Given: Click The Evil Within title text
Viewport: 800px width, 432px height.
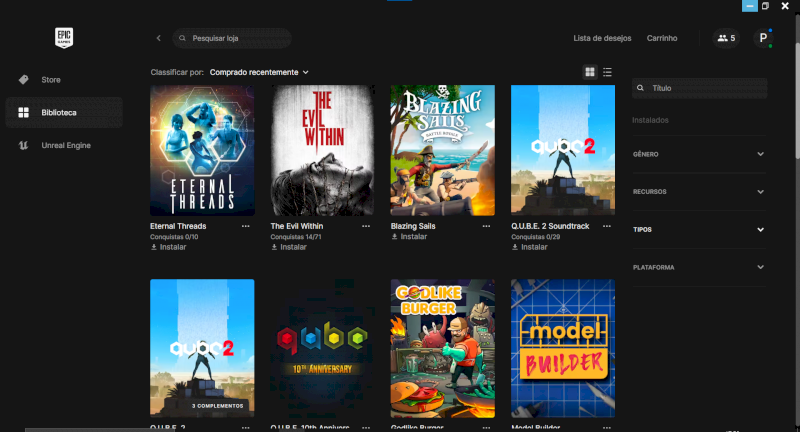Looking at the screenshot, I should coord(297,226).
